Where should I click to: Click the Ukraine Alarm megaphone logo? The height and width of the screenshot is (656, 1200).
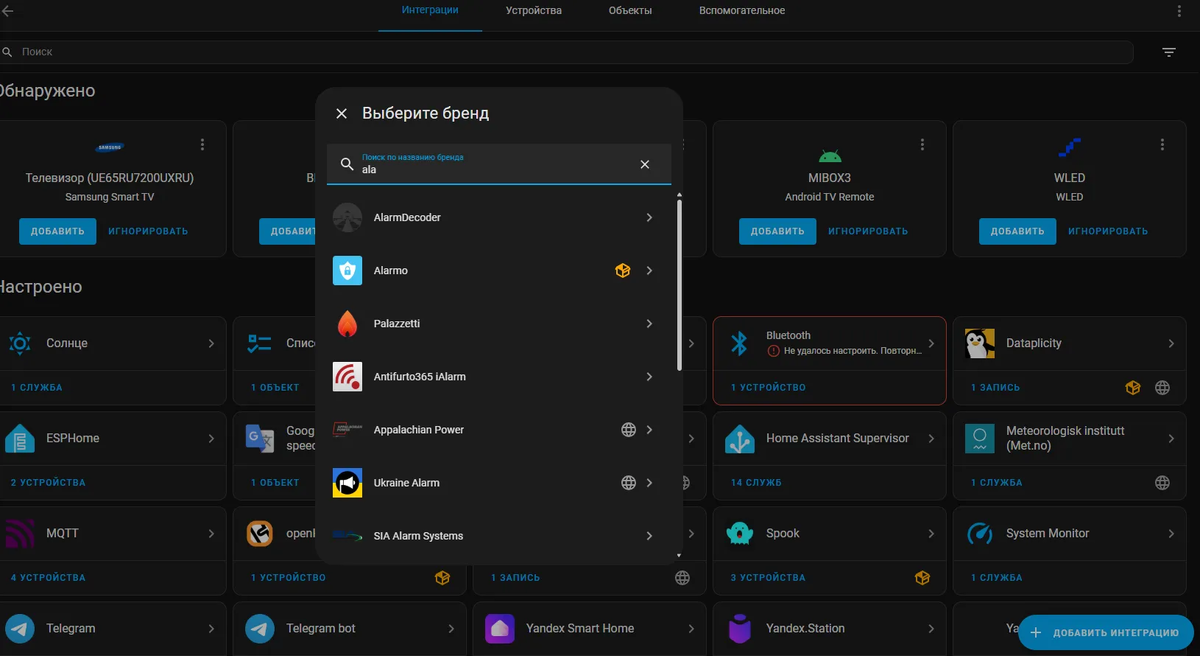coord(347,482)
